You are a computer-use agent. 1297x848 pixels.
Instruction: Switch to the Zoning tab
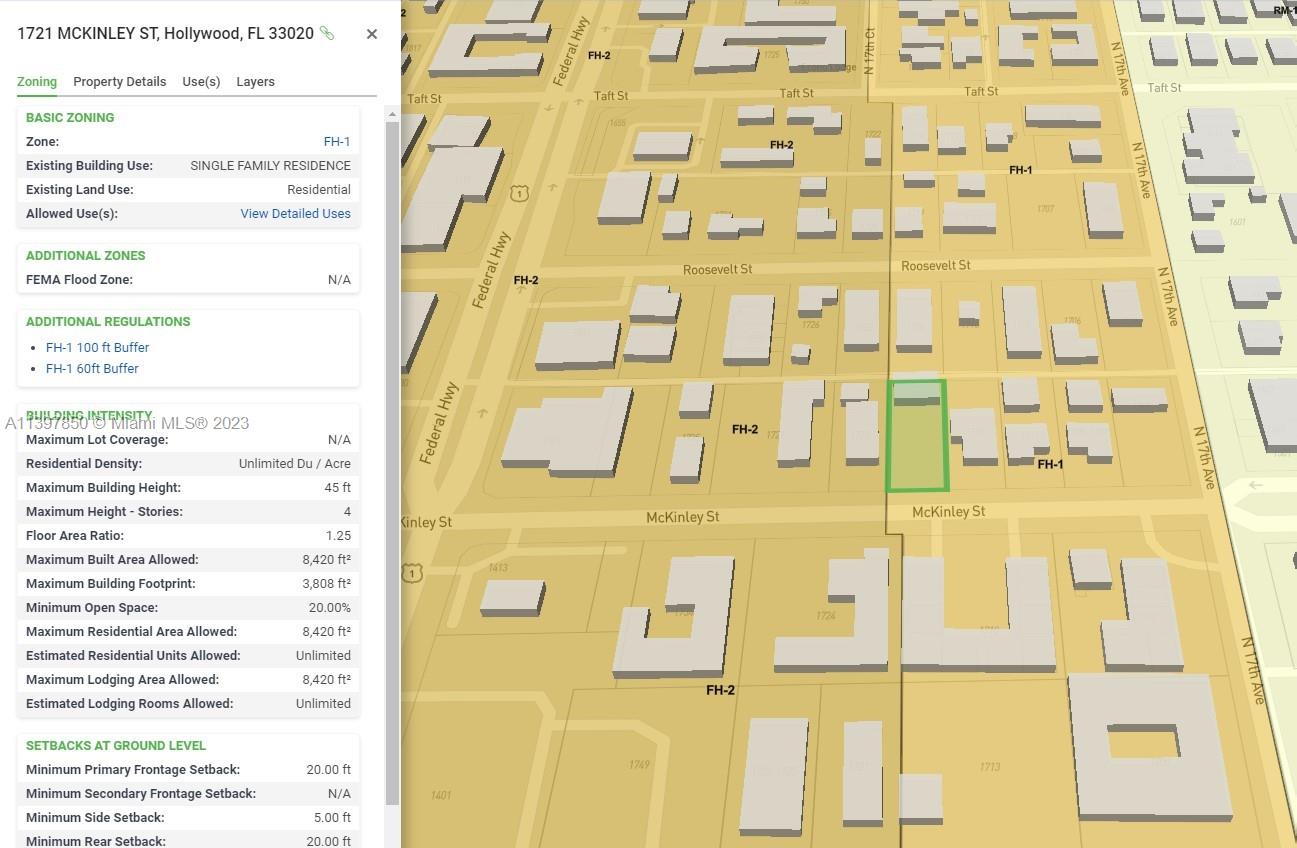click(37, 82)
